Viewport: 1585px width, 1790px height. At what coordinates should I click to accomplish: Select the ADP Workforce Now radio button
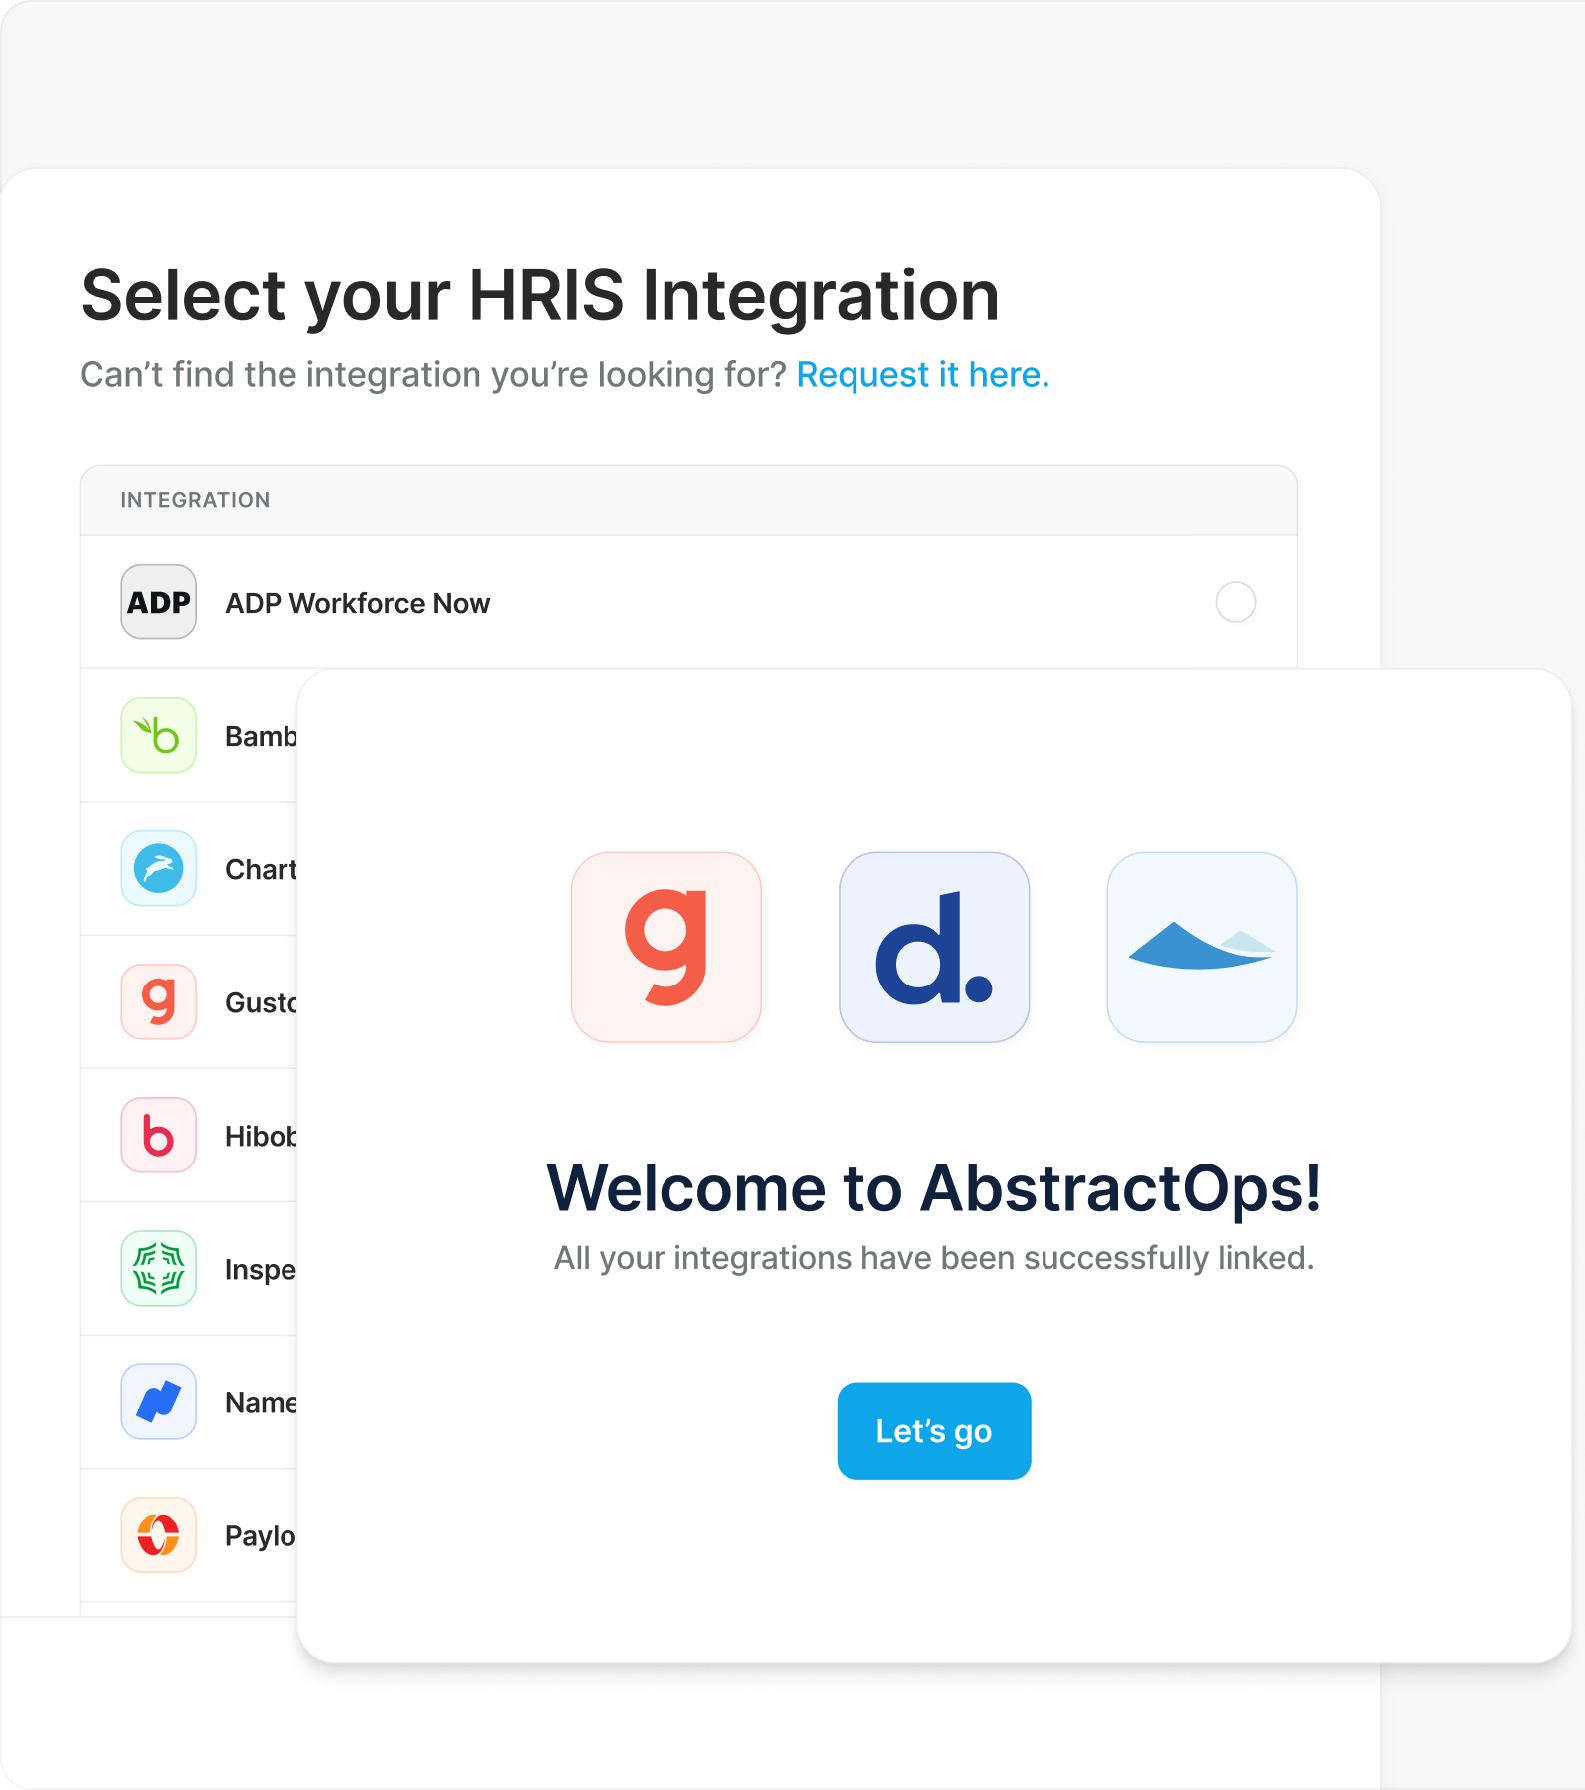[1235, 602]
